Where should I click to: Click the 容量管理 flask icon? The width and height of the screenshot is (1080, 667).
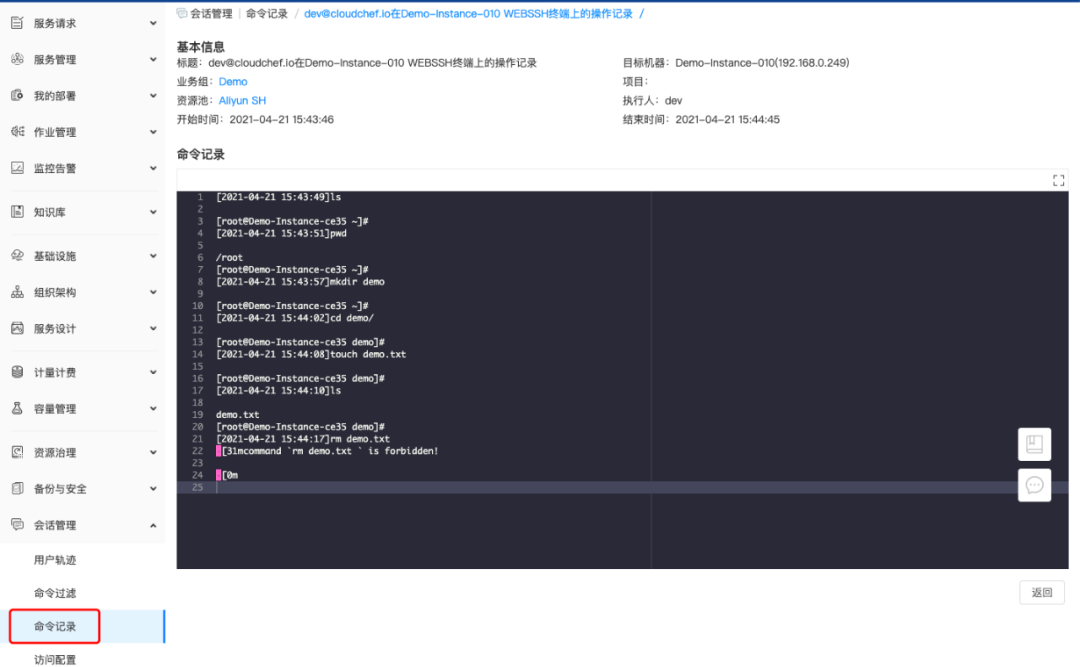tap(17, 409)
